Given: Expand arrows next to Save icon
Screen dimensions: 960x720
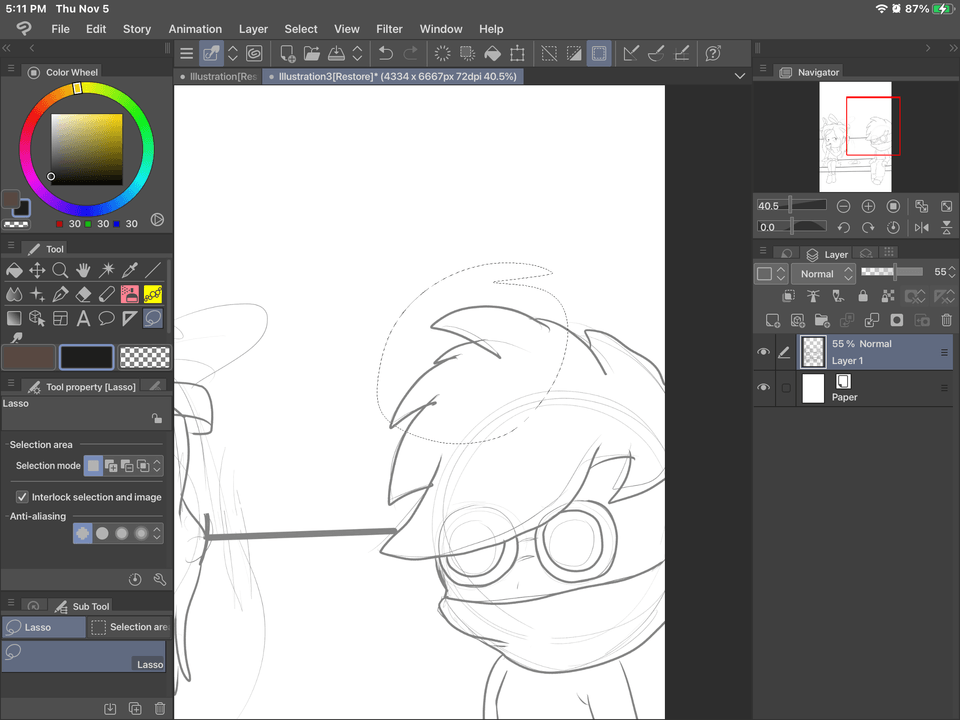Looking at the screenshot, I should pos(358,53).
